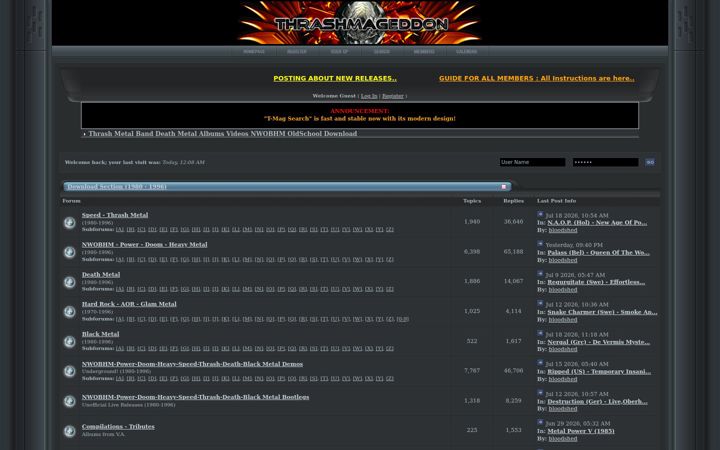Open Hard Rock - AOR - Glam Metal forum
The image size is (720, 450).
[129, 304]
